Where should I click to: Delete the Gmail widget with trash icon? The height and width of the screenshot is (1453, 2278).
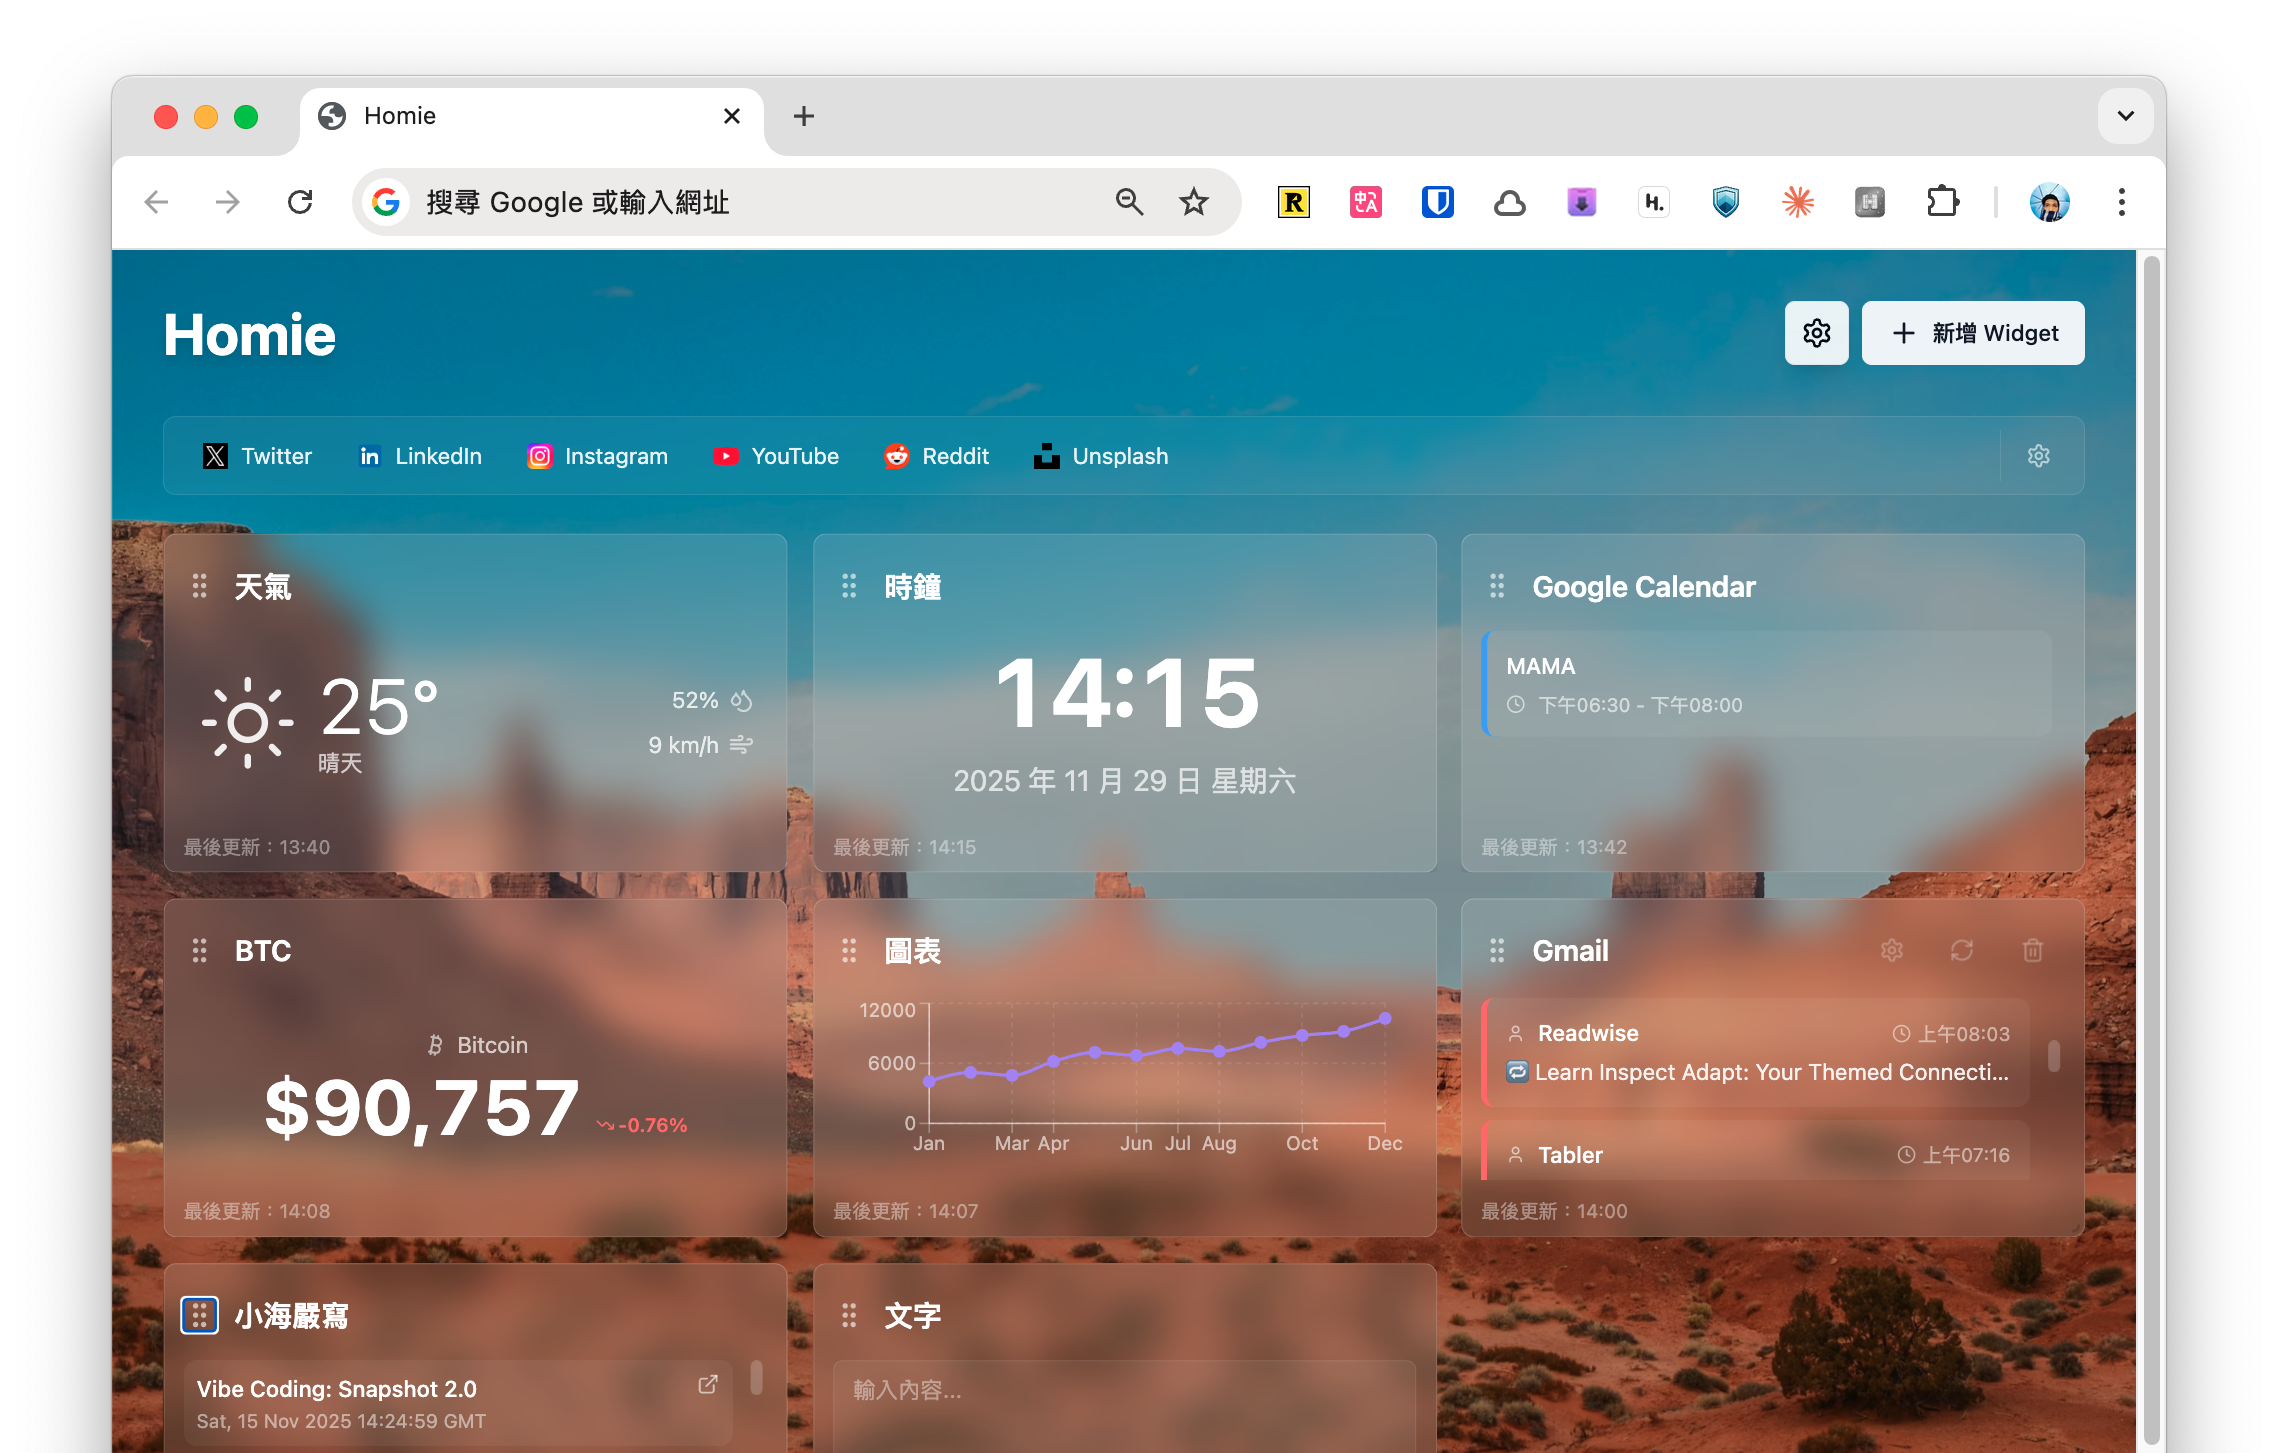[x=2032, y=950]
